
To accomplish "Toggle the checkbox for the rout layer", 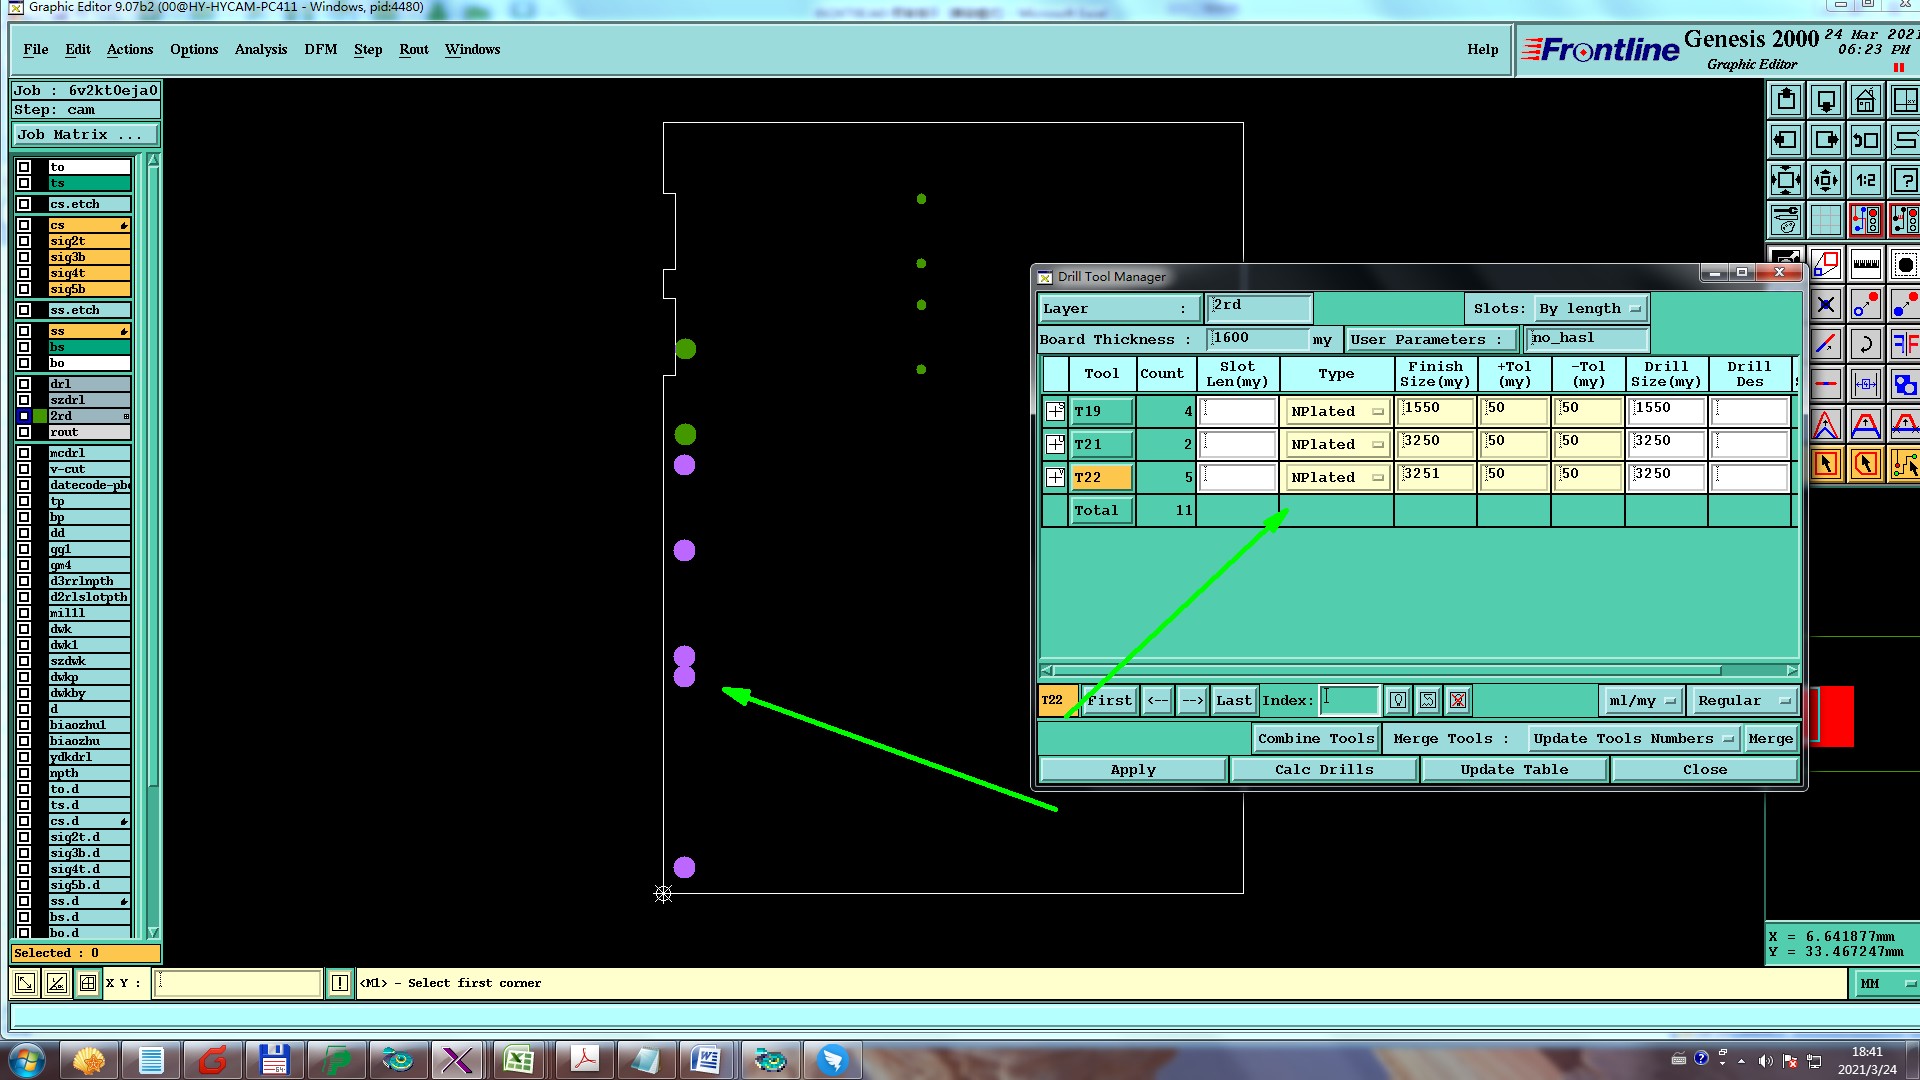I will tap(24, 432).
